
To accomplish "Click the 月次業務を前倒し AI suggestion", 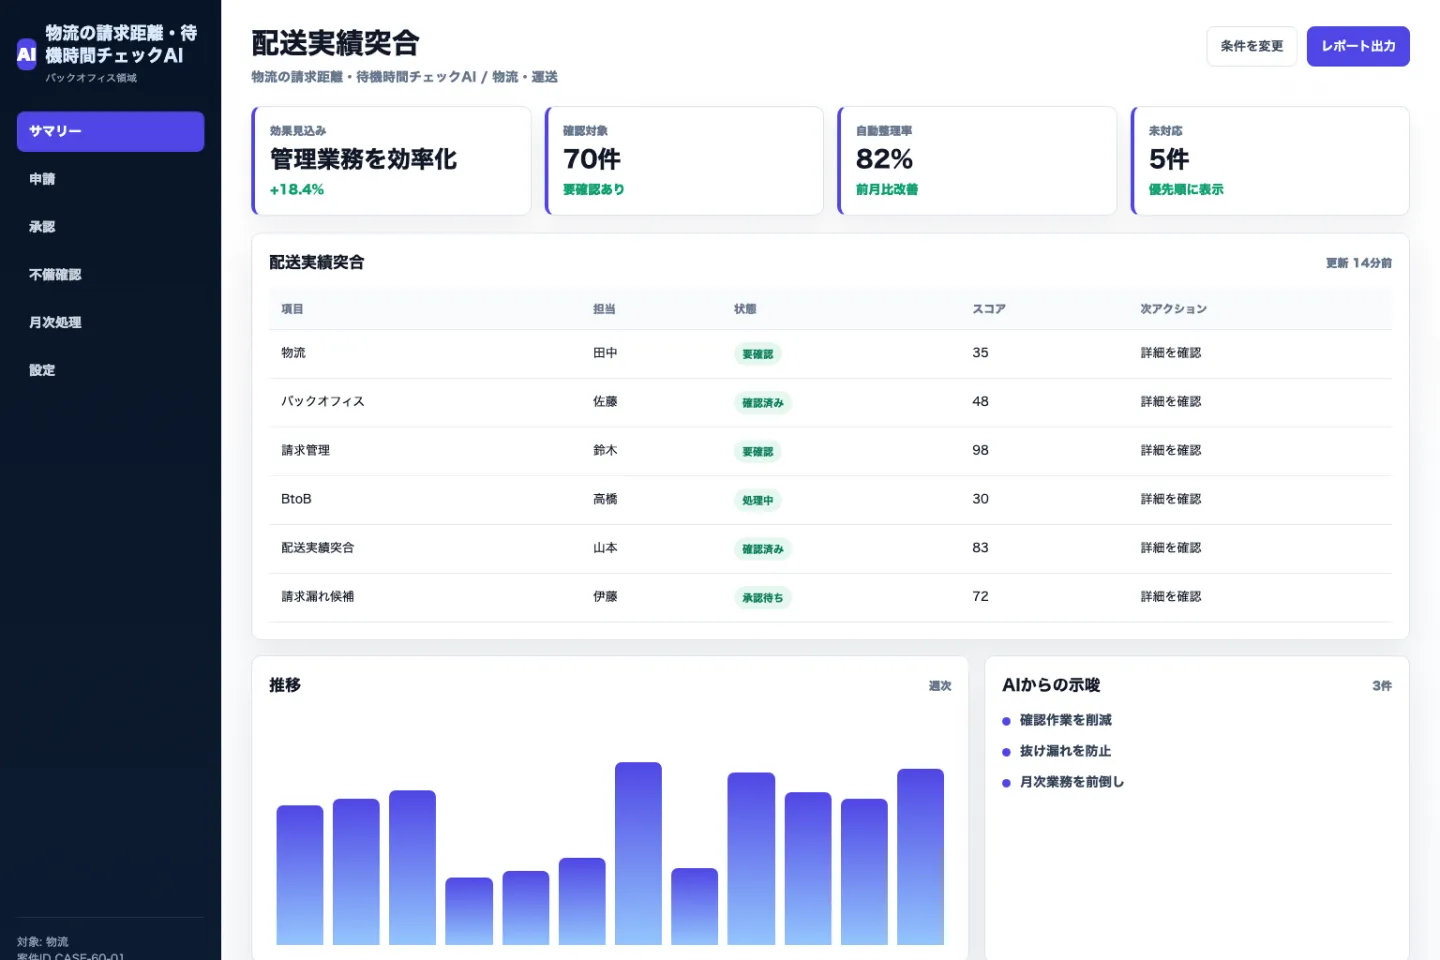I will [x=1072, y=782].
